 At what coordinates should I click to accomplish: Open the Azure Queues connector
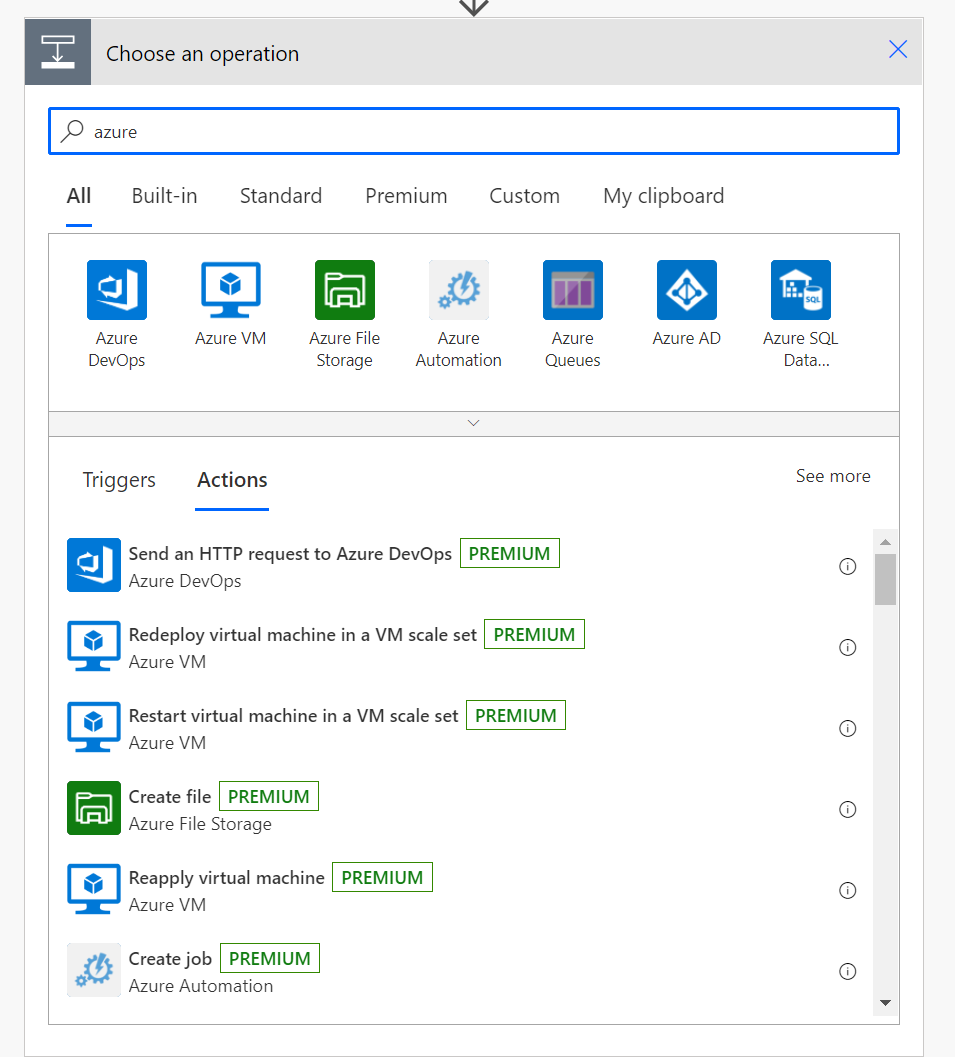[x=573, y=290]
